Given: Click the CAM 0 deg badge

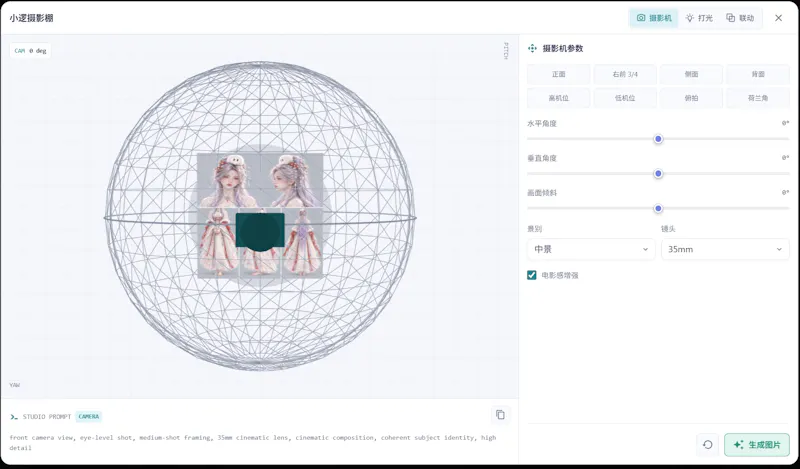Looking at the screenshot, I should (x=30, y=51).
